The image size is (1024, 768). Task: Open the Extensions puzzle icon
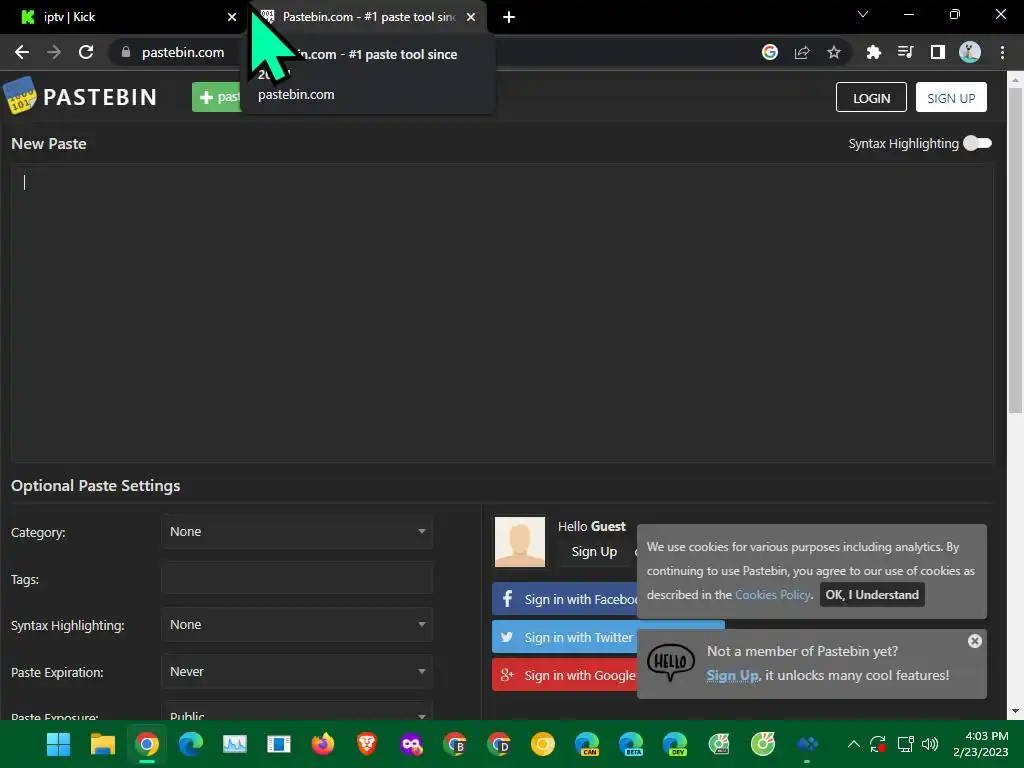click(x=873, y=52)
